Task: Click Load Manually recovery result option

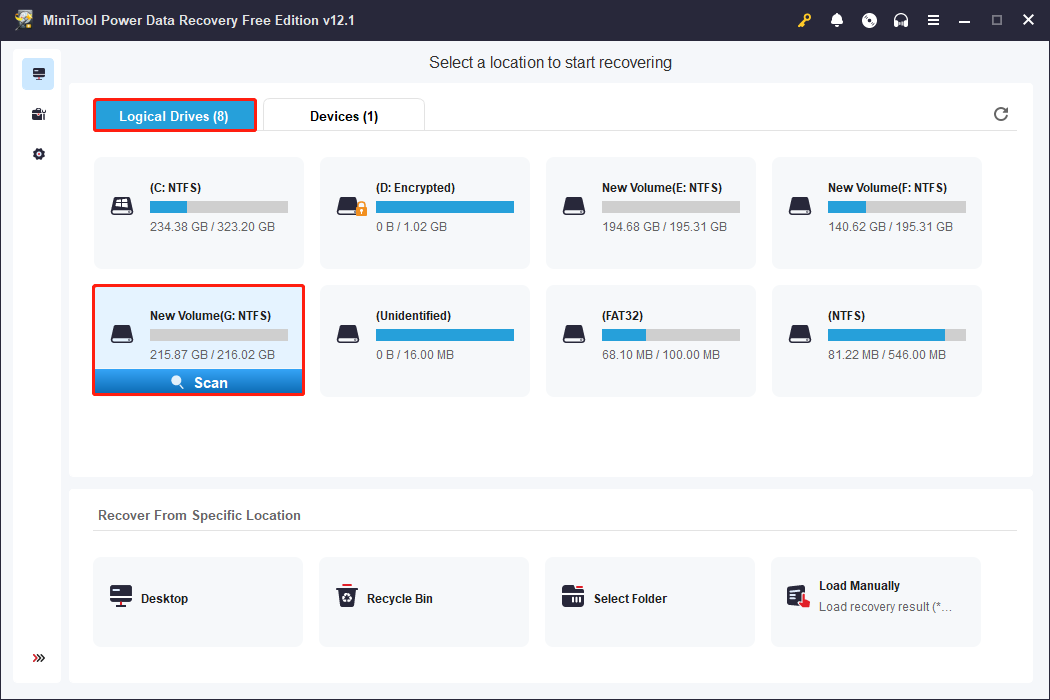Action: coord(876,599)
